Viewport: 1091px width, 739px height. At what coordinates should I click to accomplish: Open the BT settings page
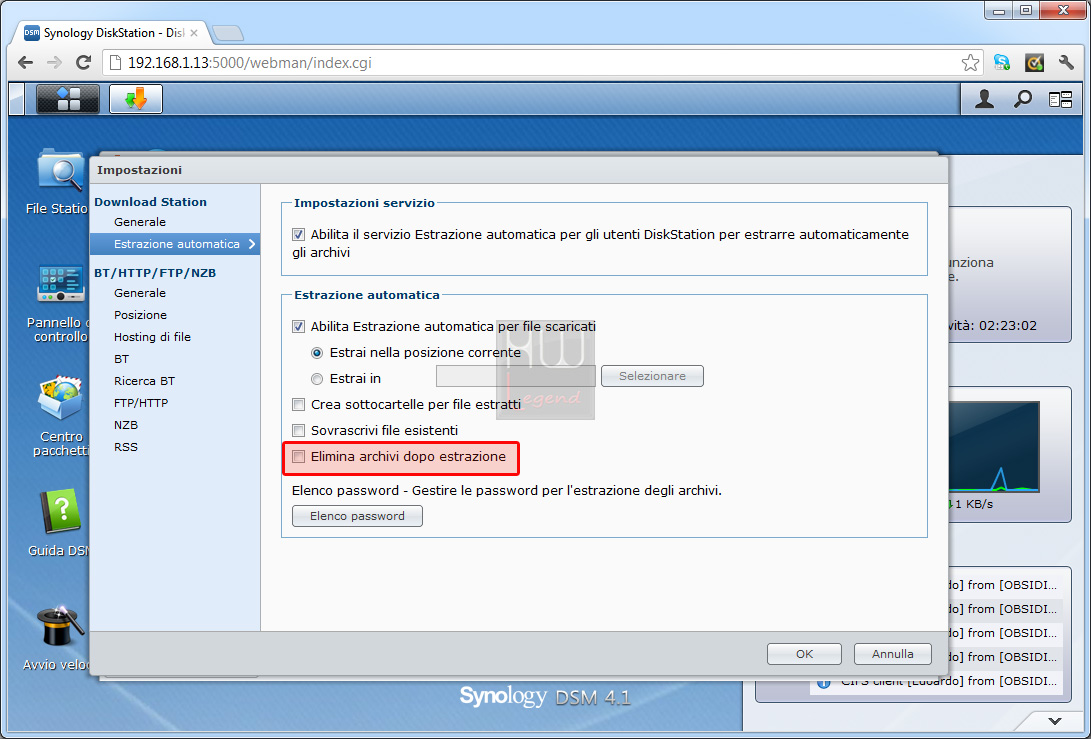pyautogui.click(x=122, y=359)
